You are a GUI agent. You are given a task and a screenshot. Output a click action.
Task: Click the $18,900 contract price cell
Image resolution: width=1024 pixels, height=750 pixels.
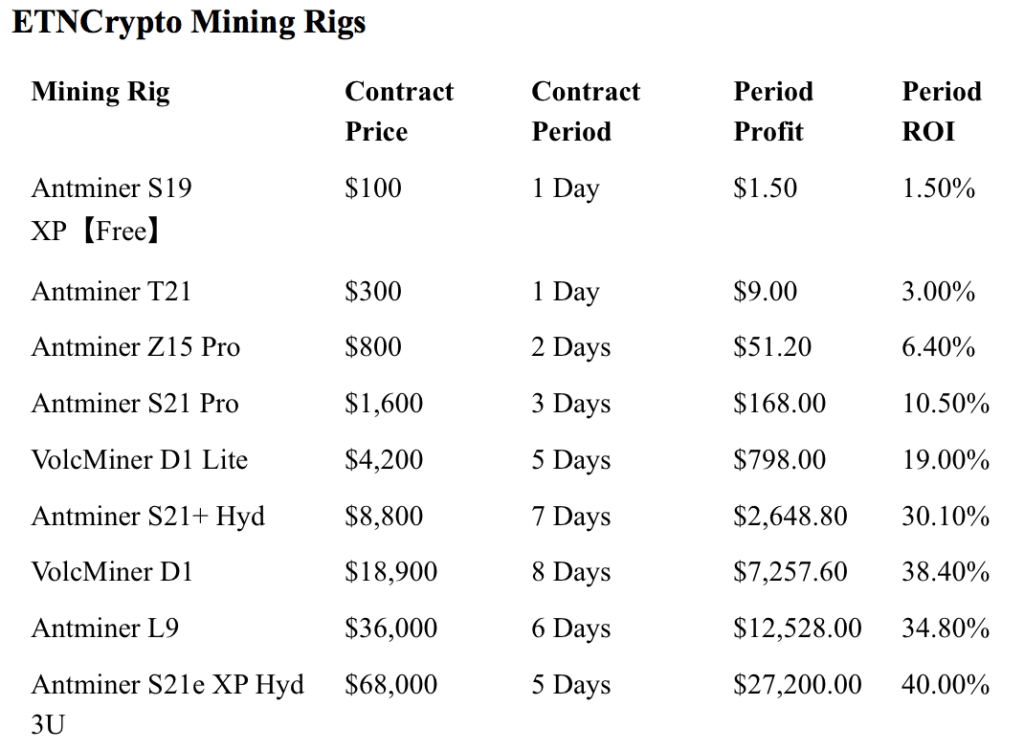point(391,573)
